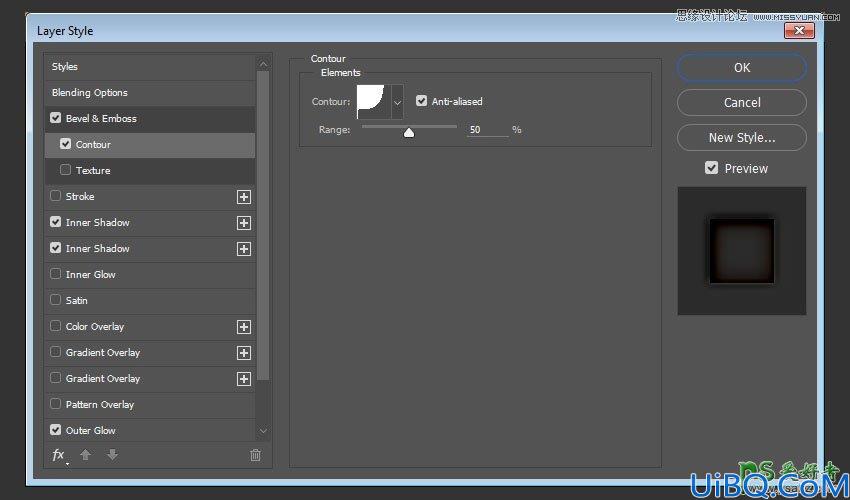This screenshot has width=850, height=500.
Task: Uncheck the Preview checkbox
Action: (x=711, y=168)
